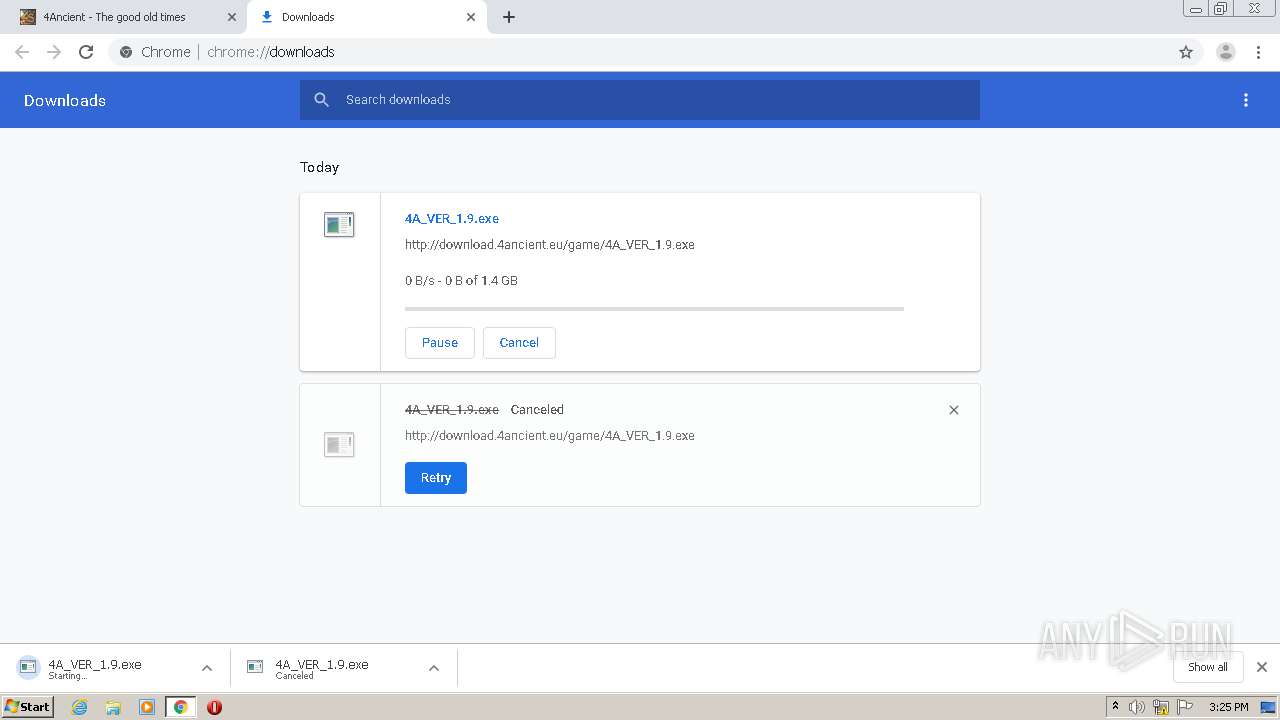The height and width of the screenshot is (720, 1280).
Task: Click the Search downloads field
Action: (640, 100)
